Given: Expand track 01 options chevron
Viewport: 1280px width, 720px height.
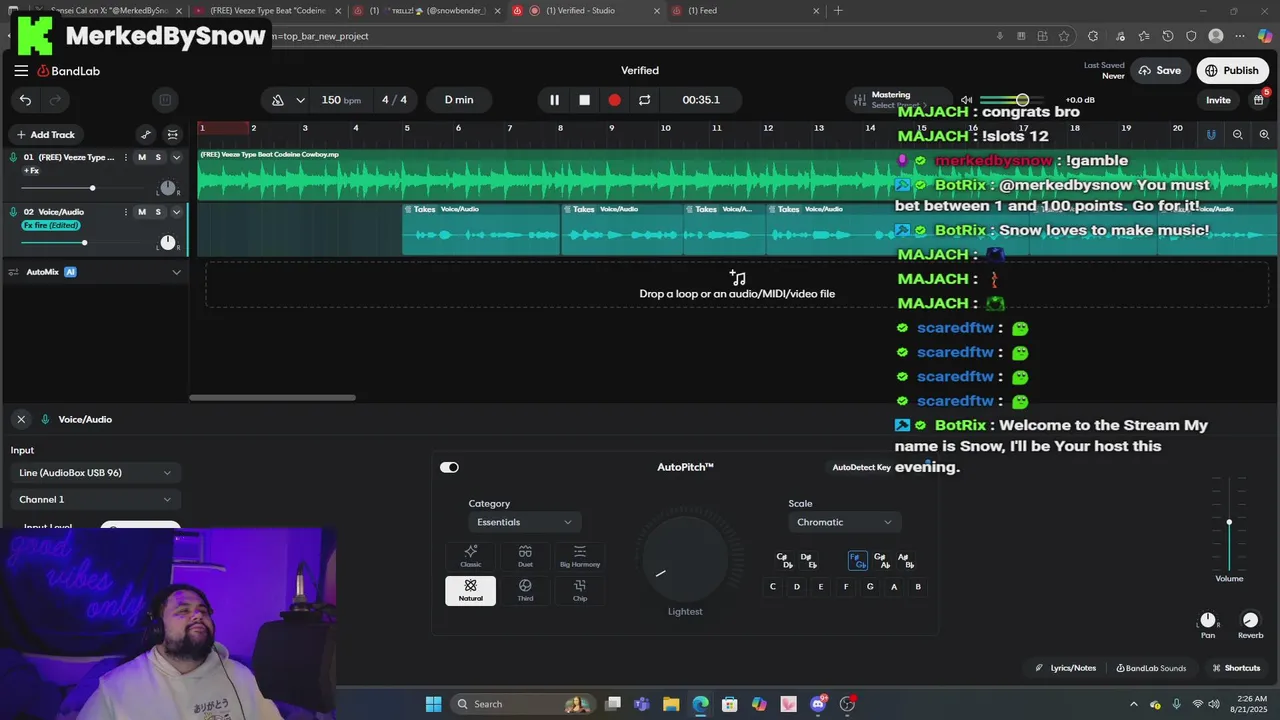Looking at the screenshot, I should pos(177,157).
